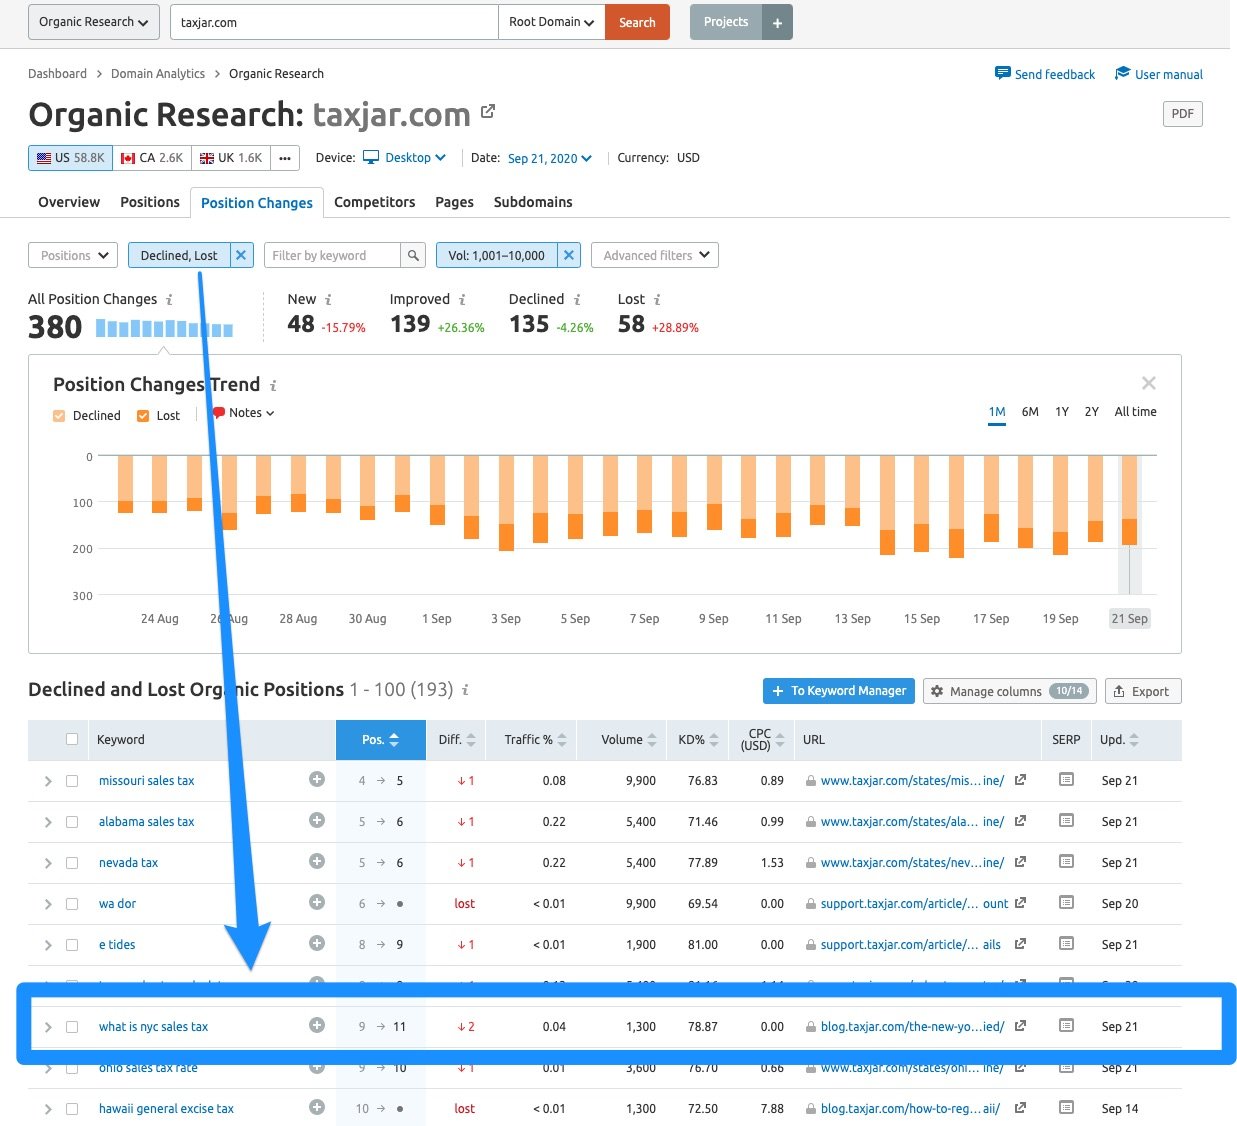Click the magnifier icon in the keyword filter
Image resolution: width=1237 pixels, height=1126 pixels.
[413, 255]
